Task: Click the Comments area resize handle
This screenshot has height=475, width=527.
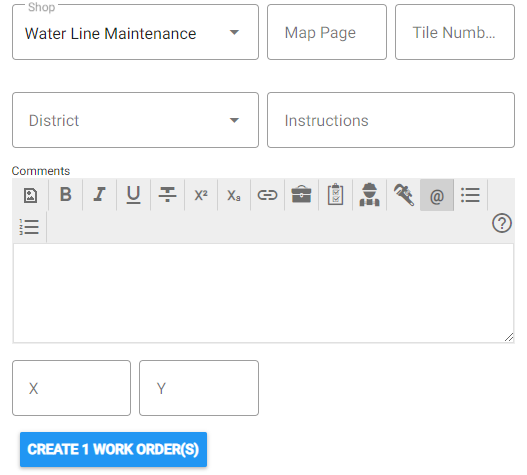Action: click(509, 338)
